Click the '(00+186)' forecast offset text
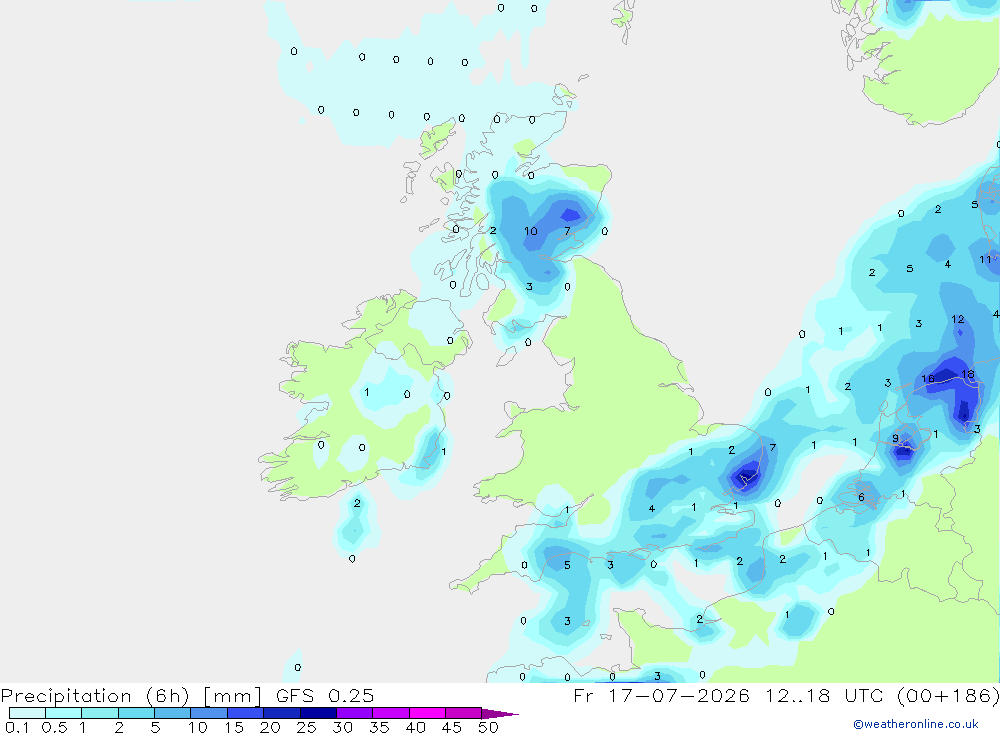Screen dimensions: 1000x733 [948, 695]
